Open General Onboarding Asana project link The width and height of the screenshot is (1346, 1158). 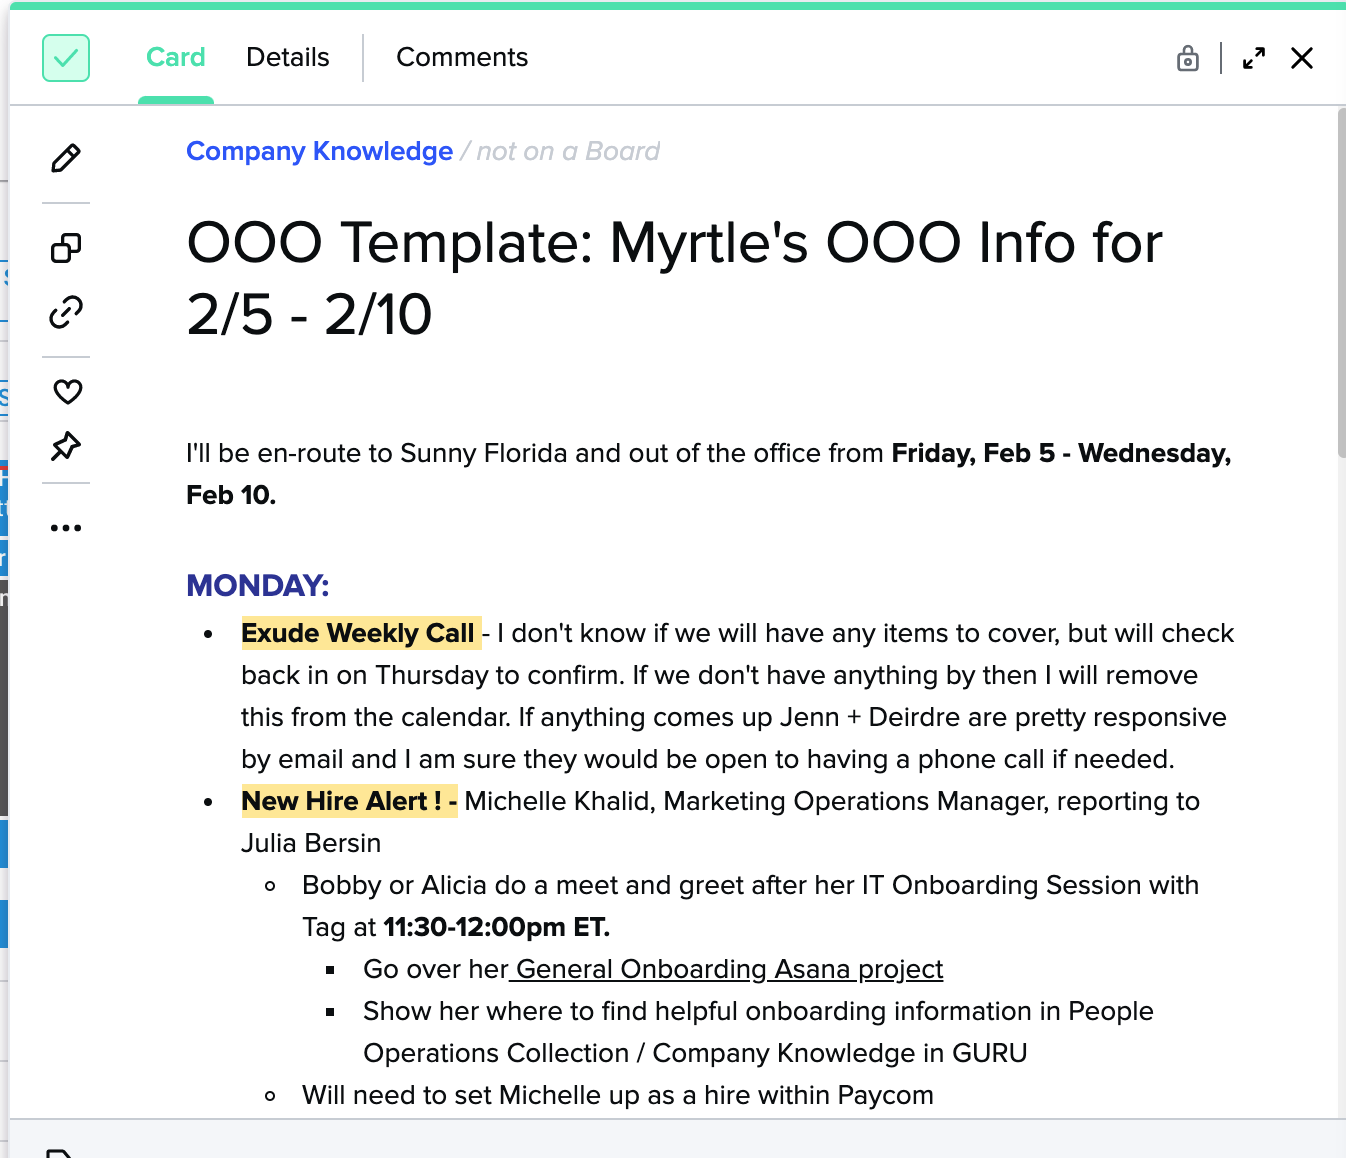point(729,969)
